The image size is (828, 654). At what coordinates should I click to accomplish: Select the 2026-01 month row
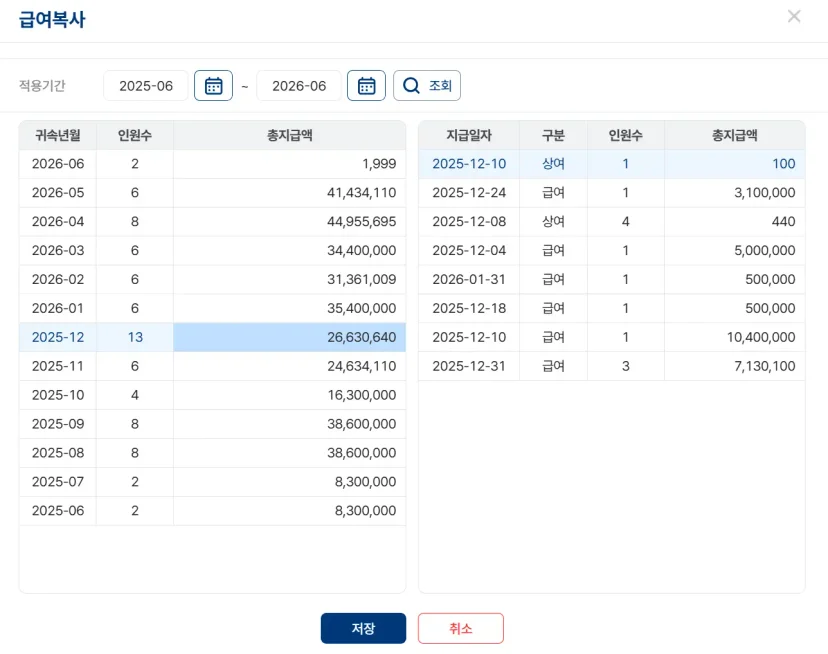[x=212, y=308]
